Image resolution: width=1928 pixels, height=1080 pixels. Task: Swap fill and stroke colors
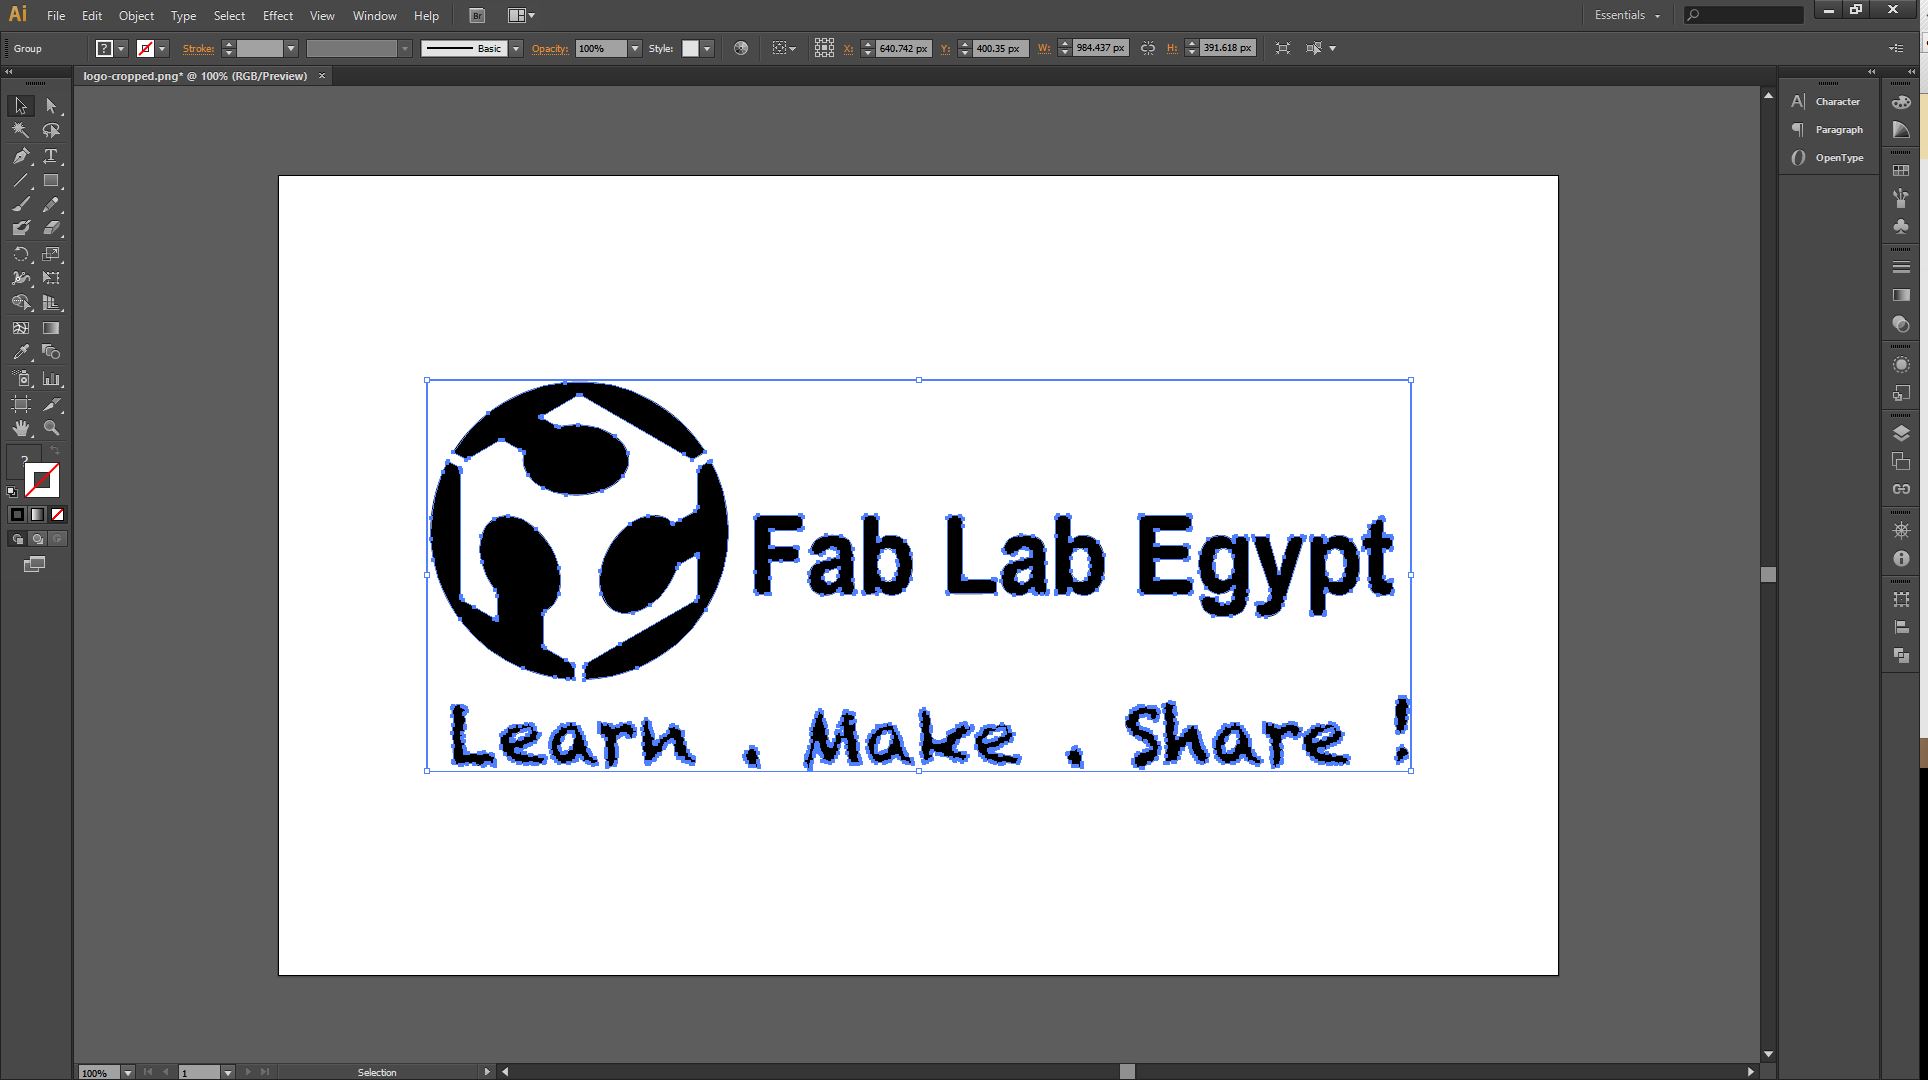click(x=55, y=451)
